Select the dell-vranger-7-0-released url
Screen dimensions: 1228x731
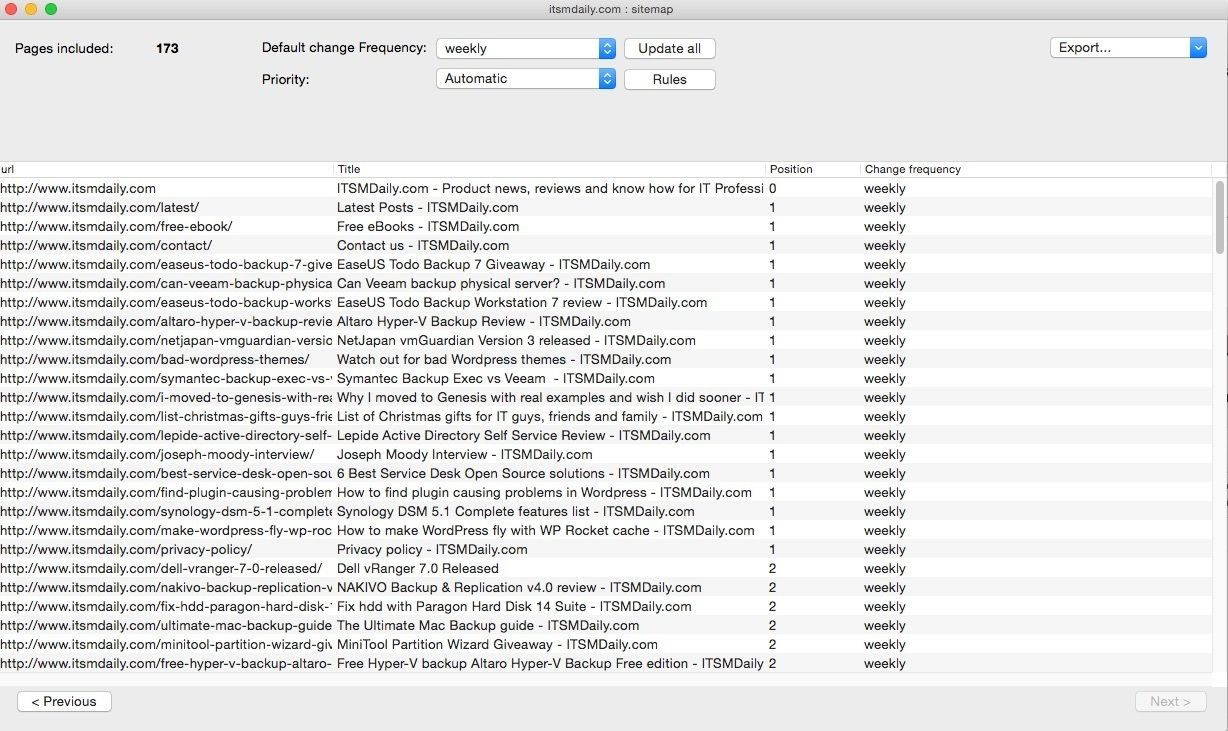click(161, 568)
